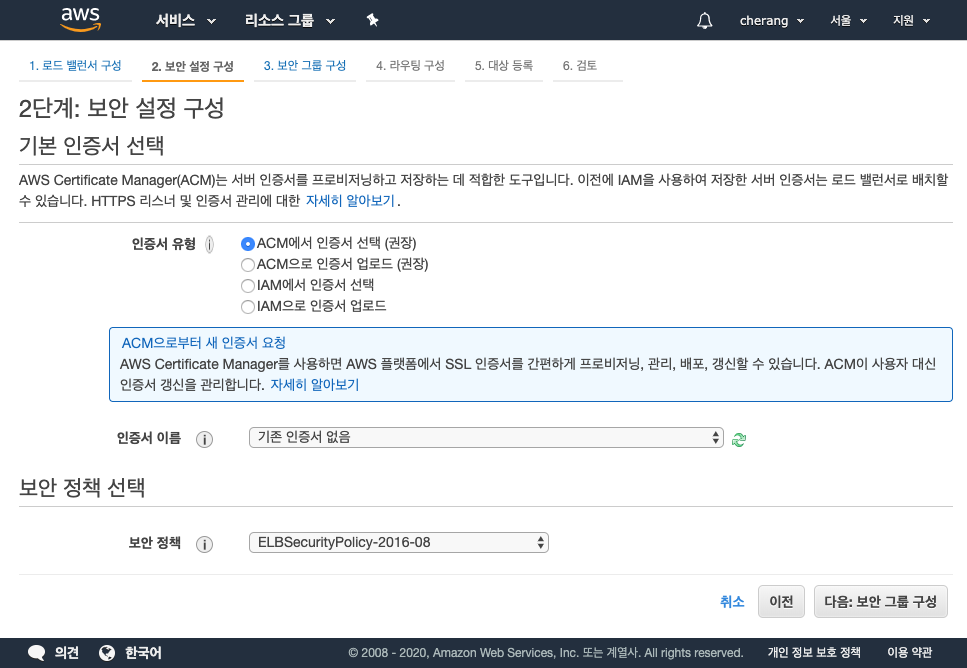
Task: Open the 의견 feedback speech bubble icon
Action: (36, 653)
